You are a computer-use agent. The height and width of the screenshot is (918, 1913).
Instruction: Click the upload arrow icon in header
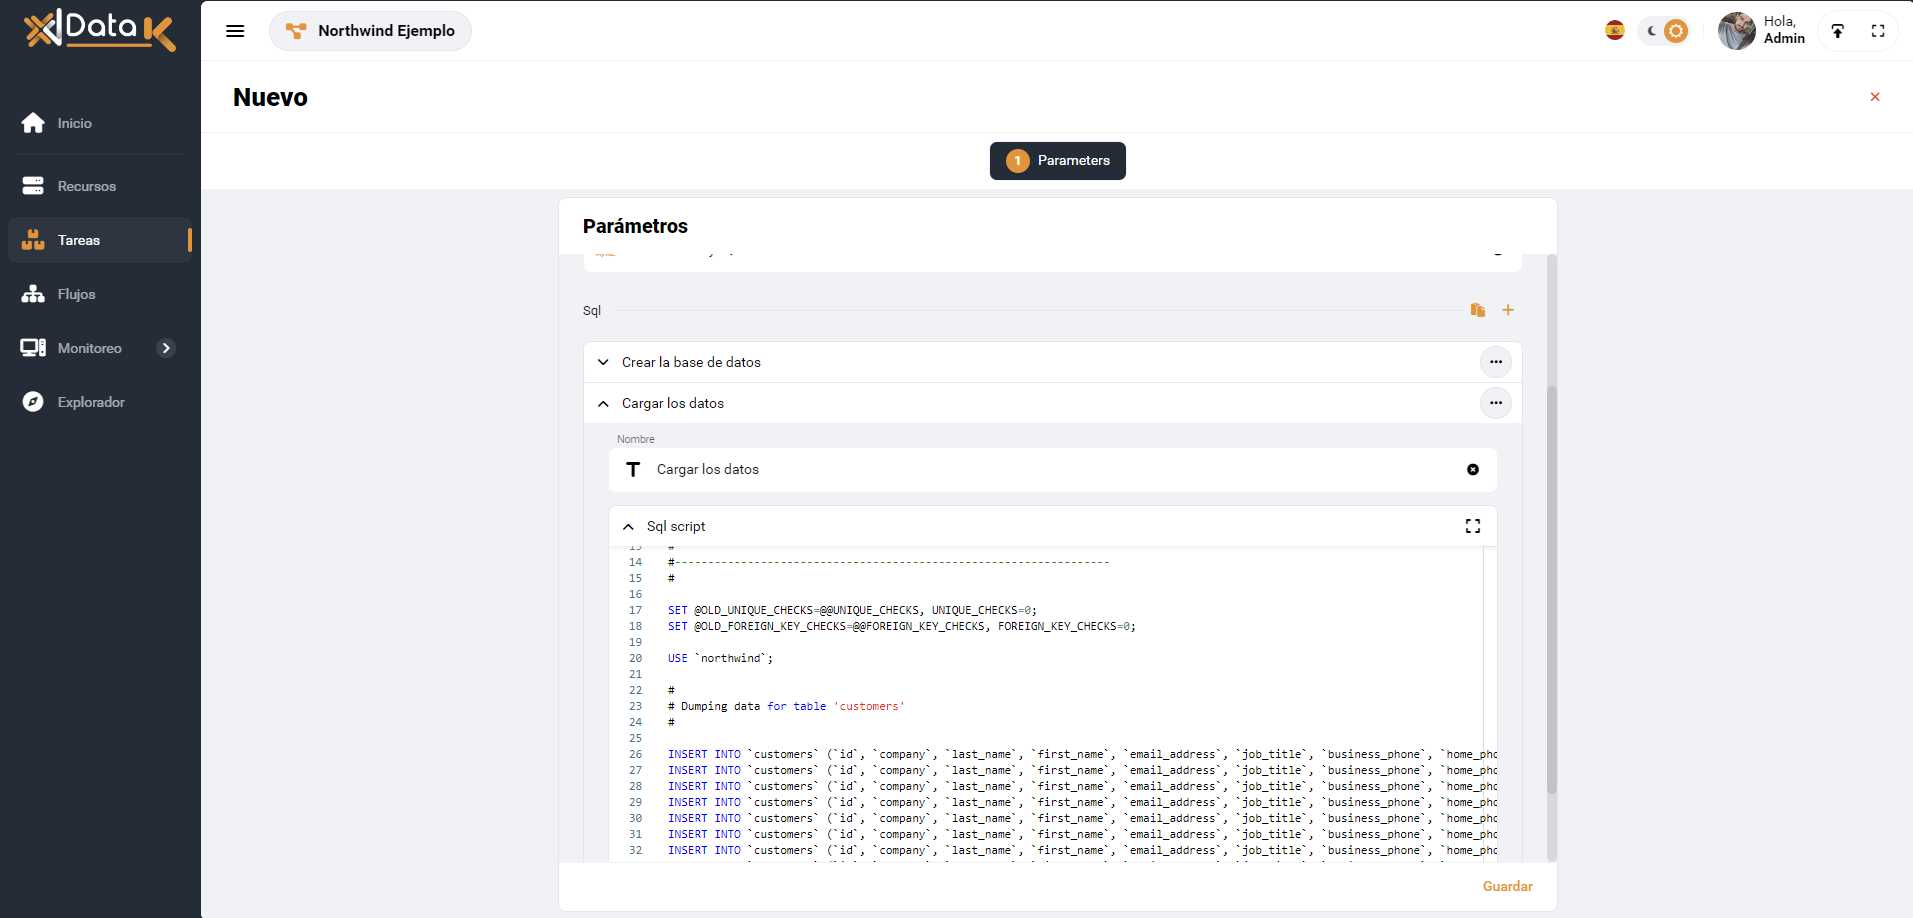point(1837,31)
